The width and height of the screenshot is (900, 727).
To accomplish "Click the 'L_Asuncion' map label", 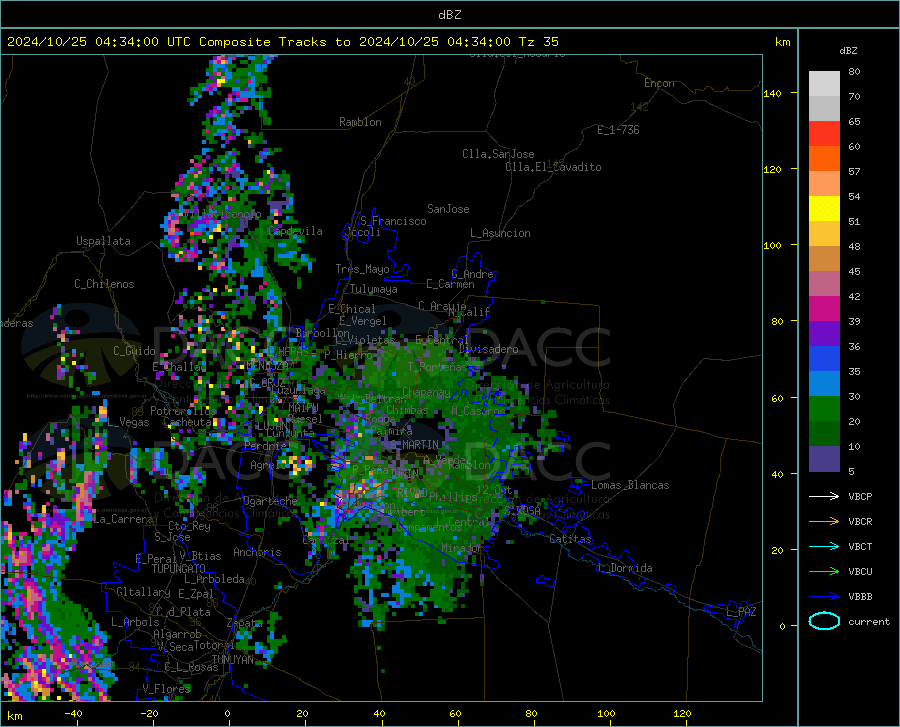I will click(x=500, y=233).
